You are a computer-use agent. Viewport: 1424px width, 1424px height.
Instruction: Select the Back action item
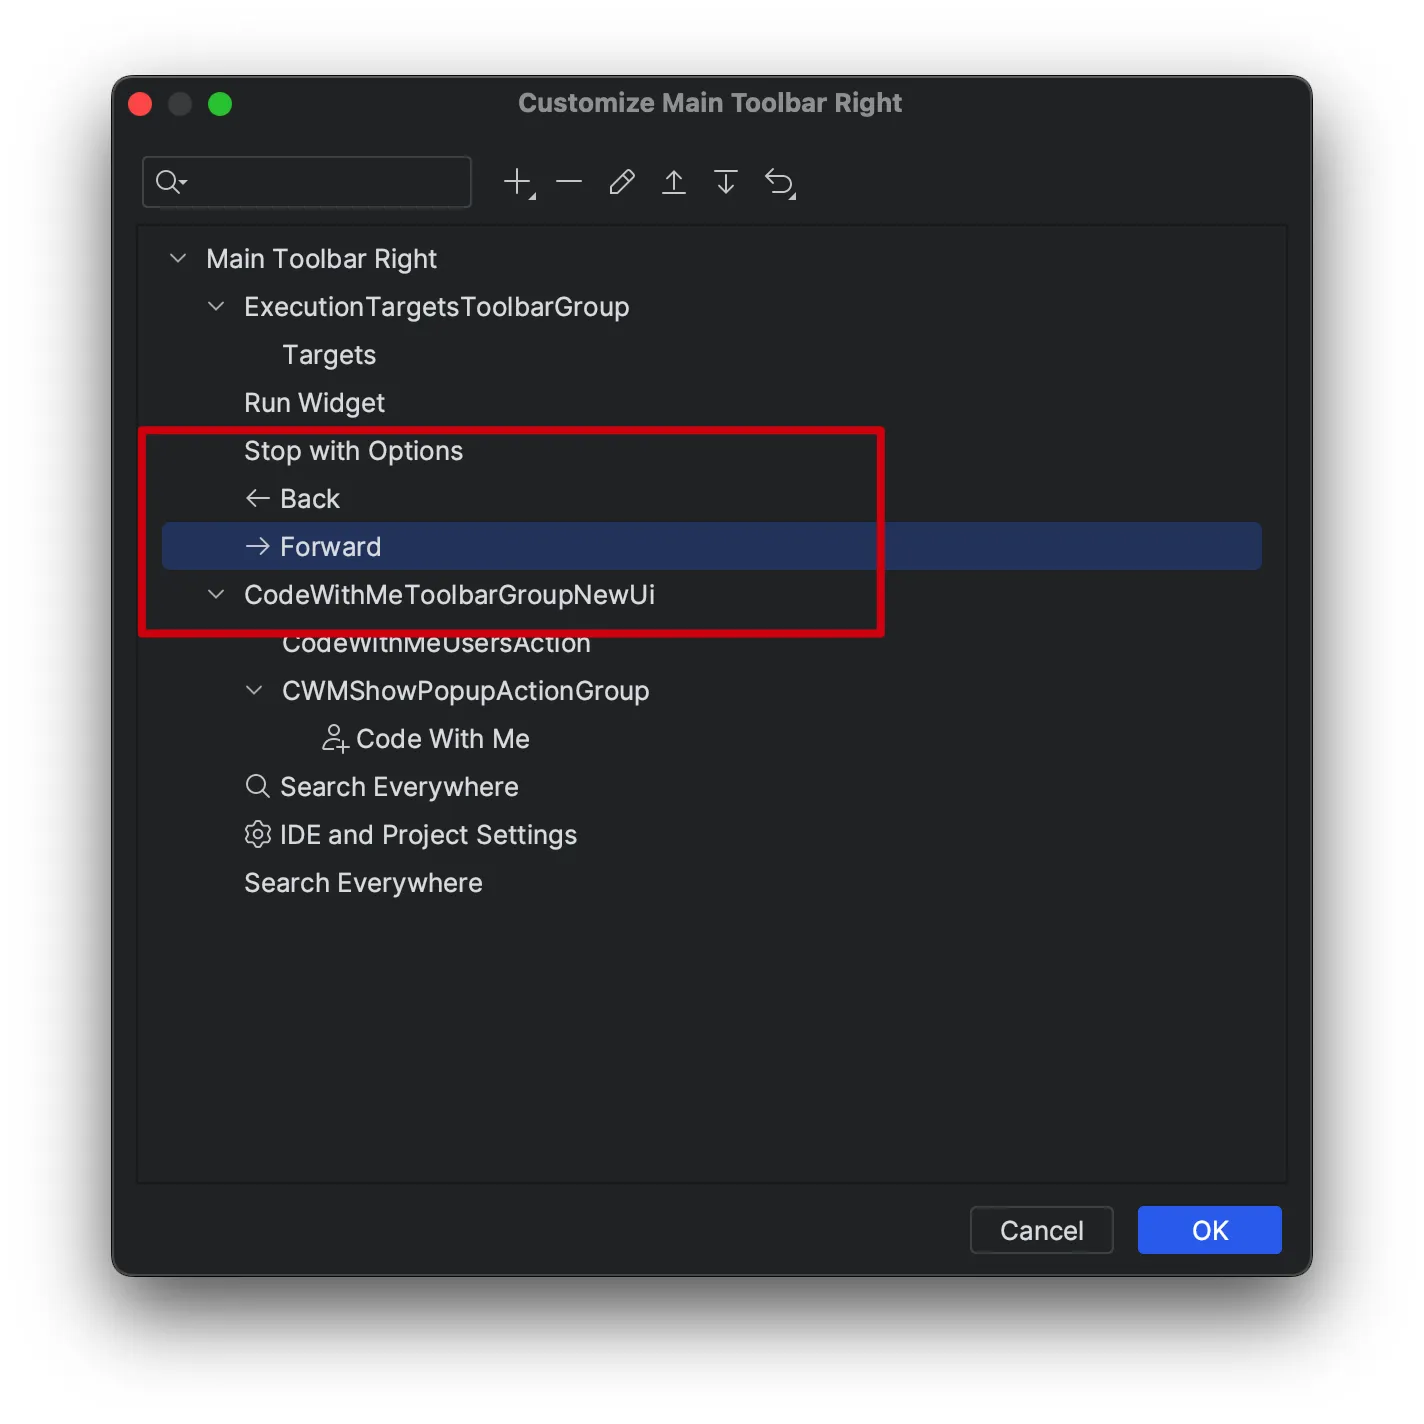tap(309, 499)
